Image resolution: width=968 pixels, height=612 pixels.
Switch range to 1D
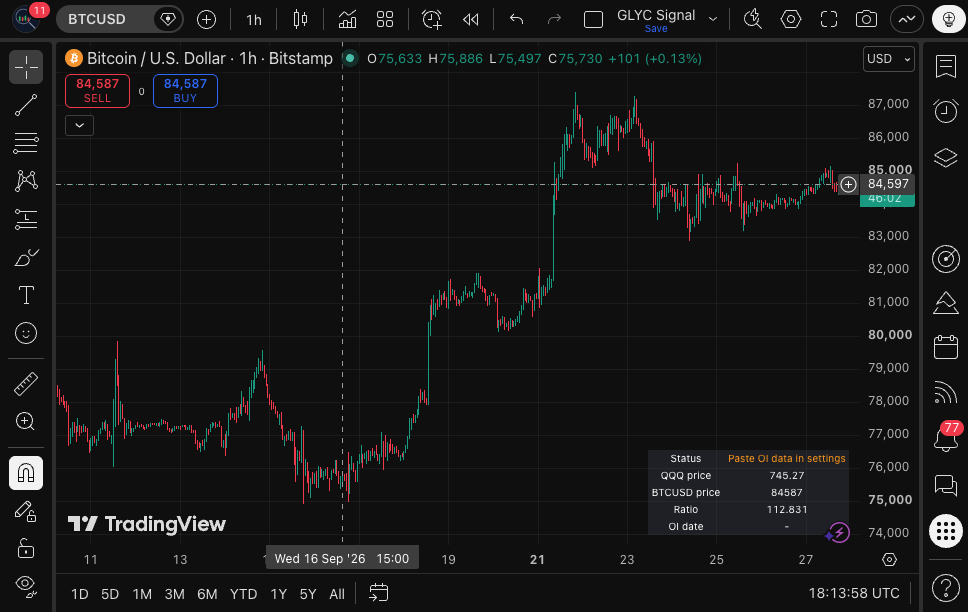click(80, 594)
